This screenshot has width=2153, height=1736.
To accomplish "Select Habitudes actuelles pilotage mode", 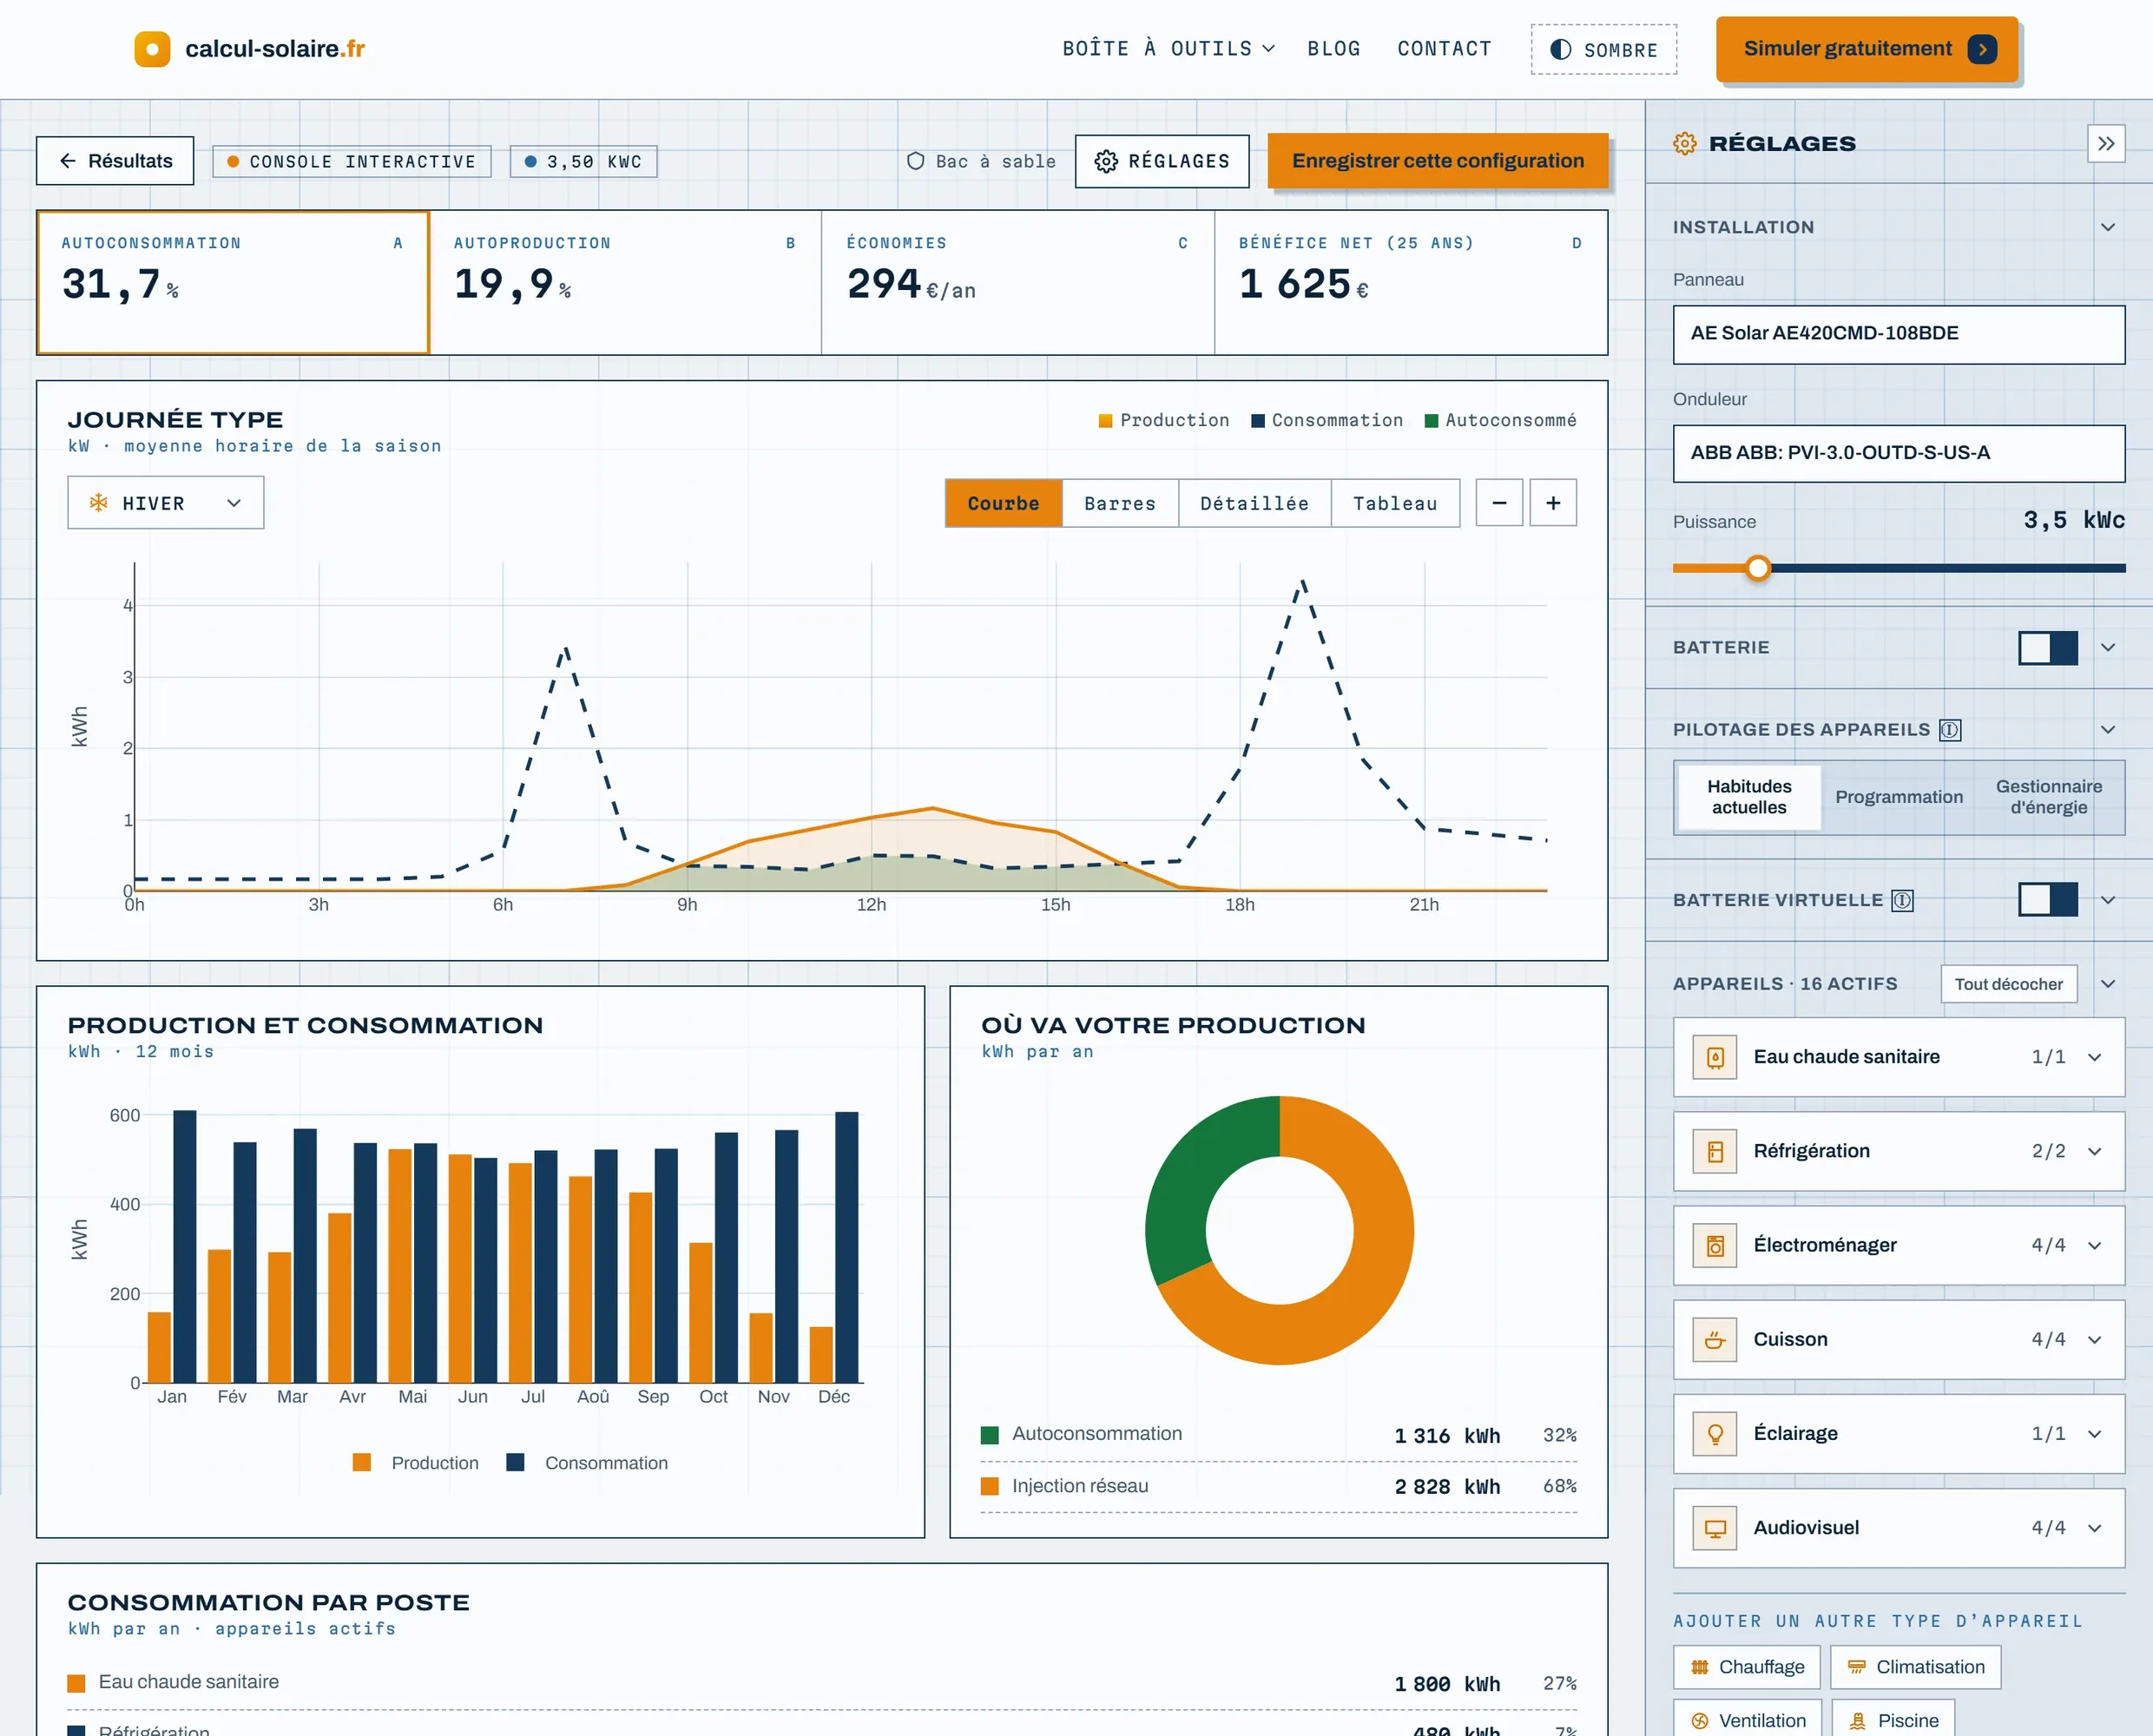I will 1749,797.
